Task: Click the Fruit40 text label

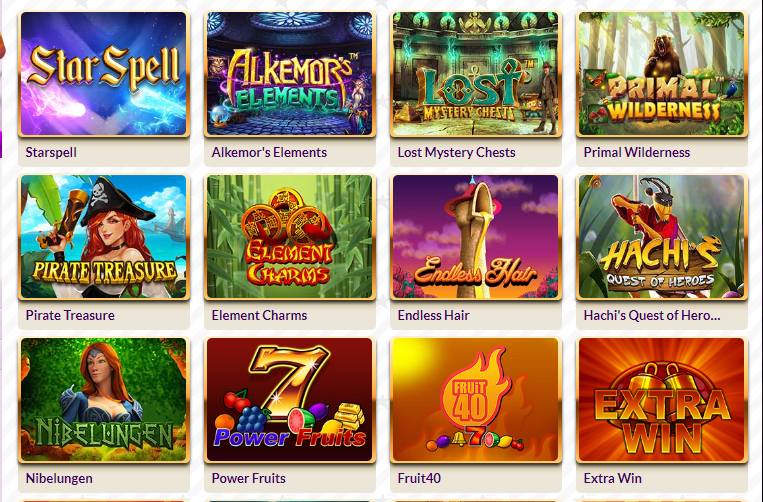Action: (x=419, y=478)
